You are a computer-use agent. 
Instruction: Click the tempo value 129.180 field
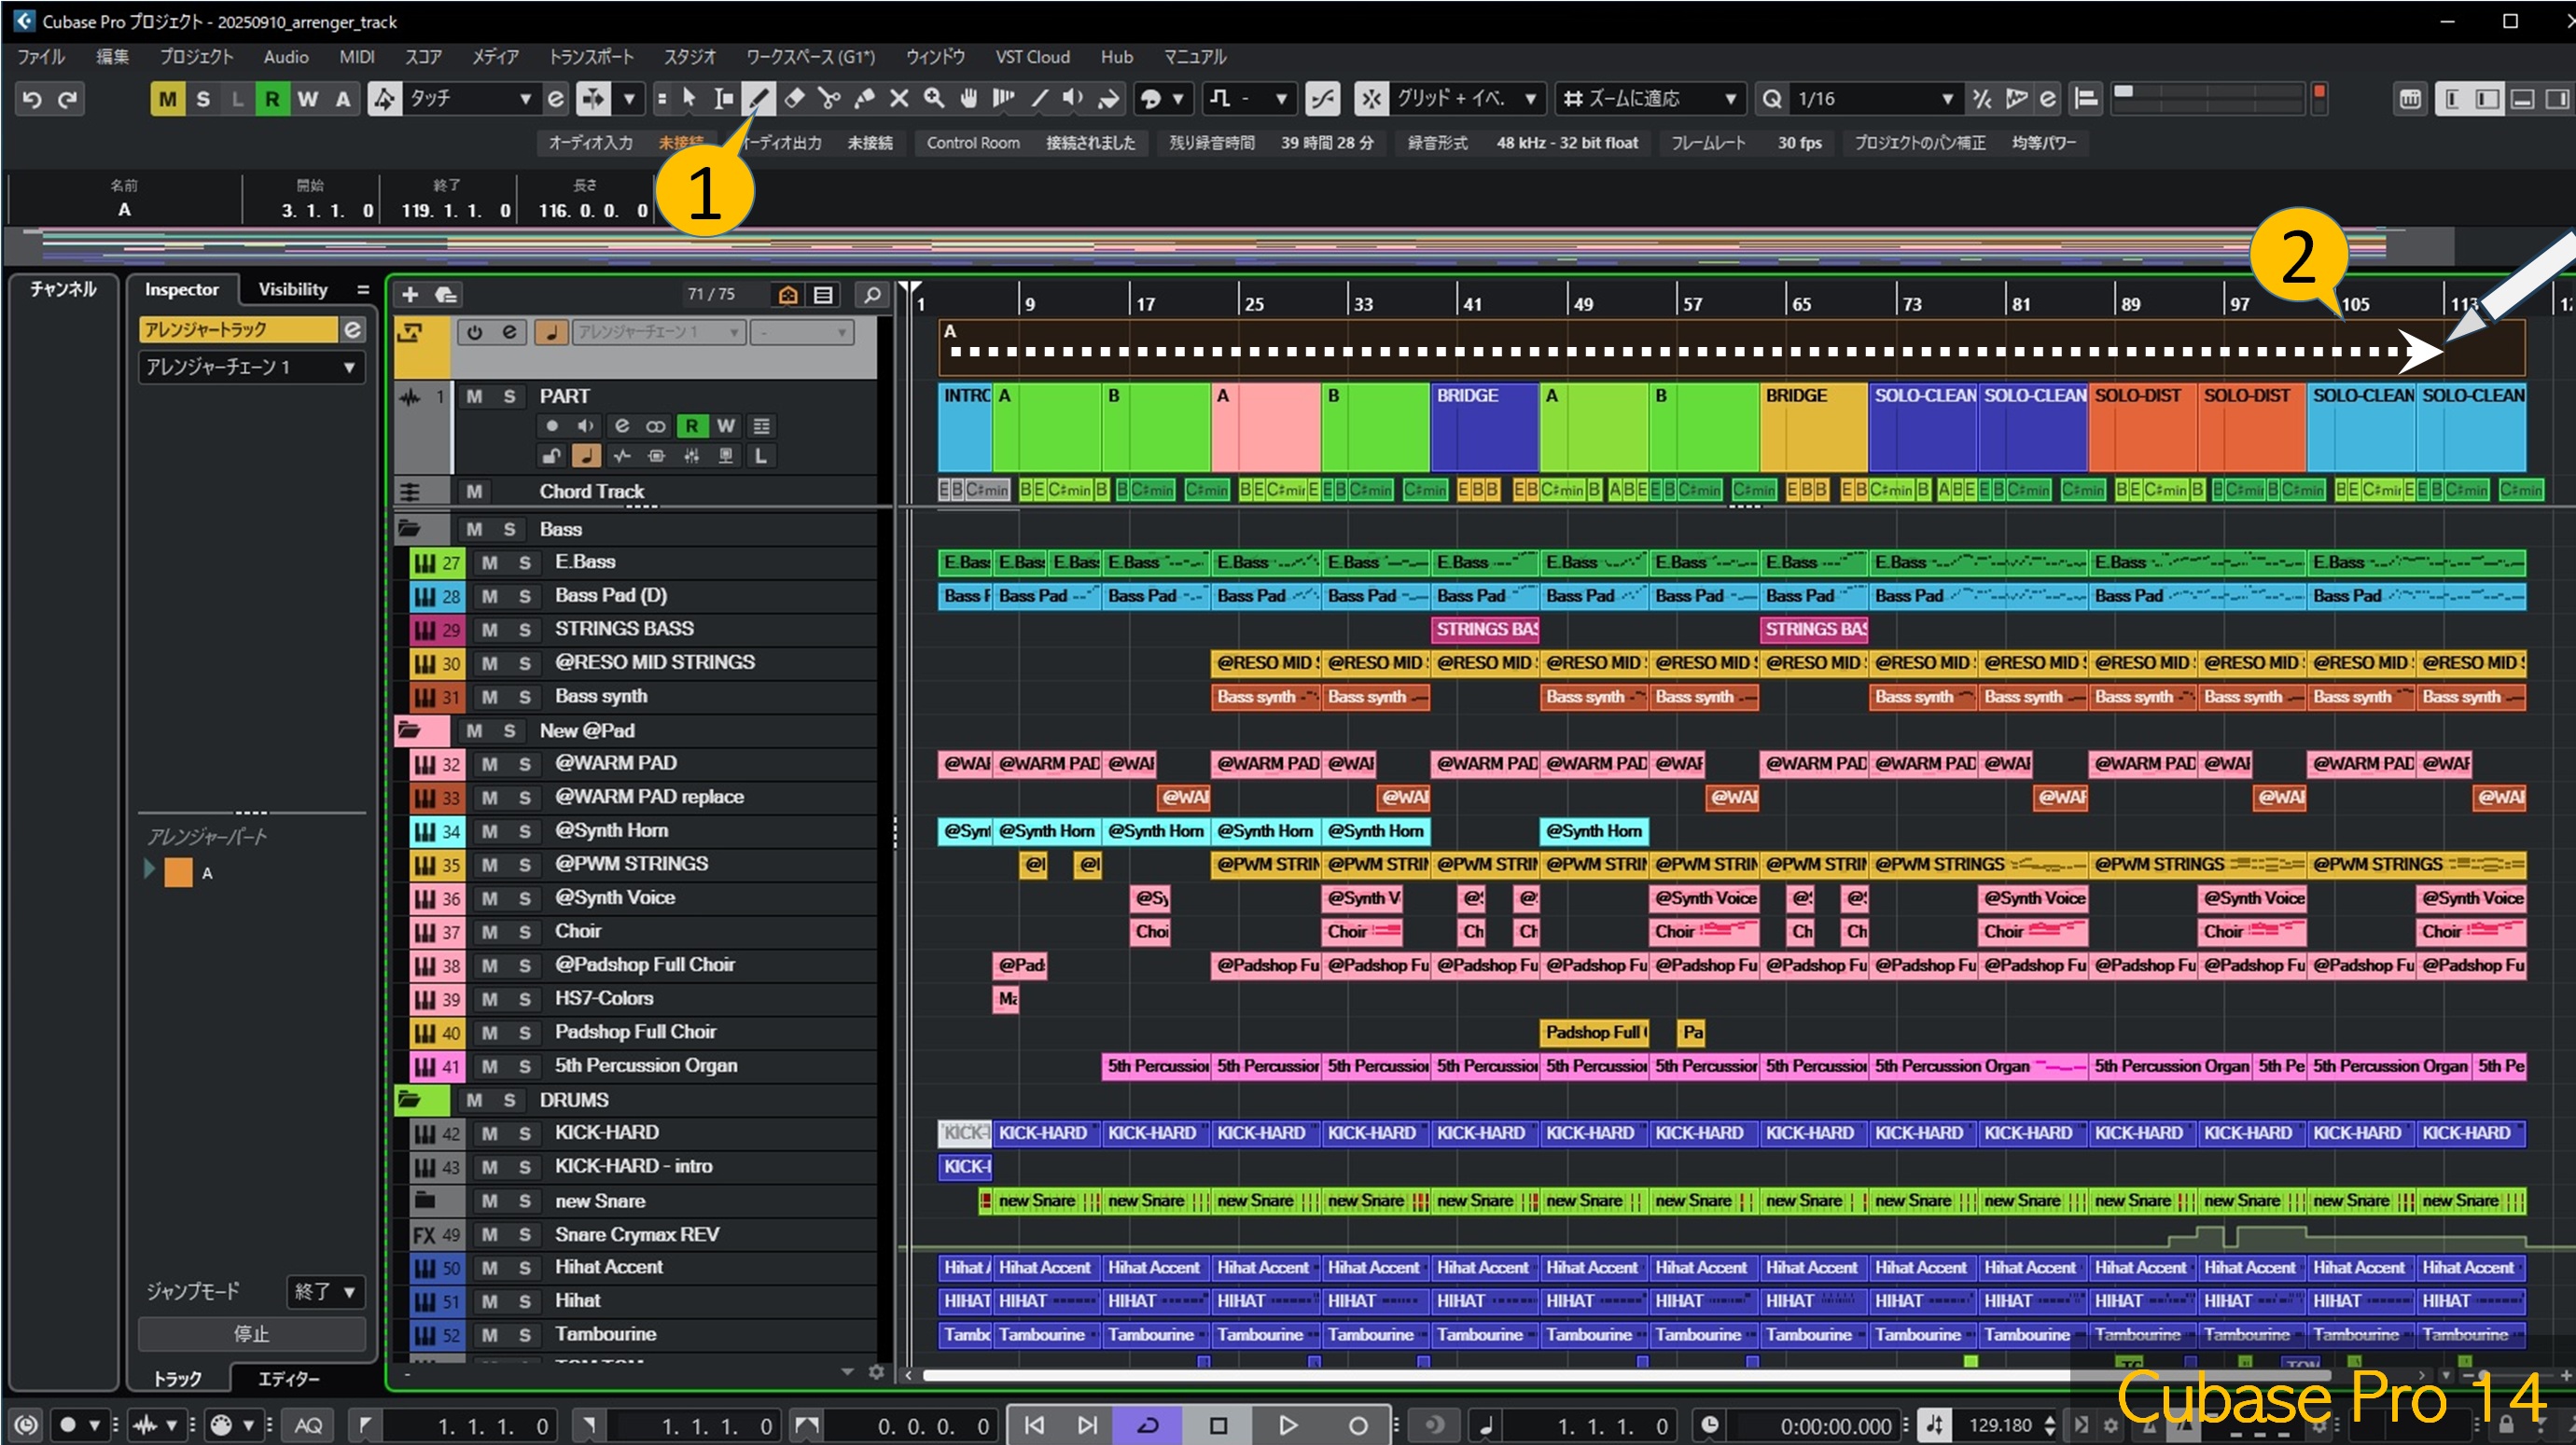[x=1999, y=1425]
